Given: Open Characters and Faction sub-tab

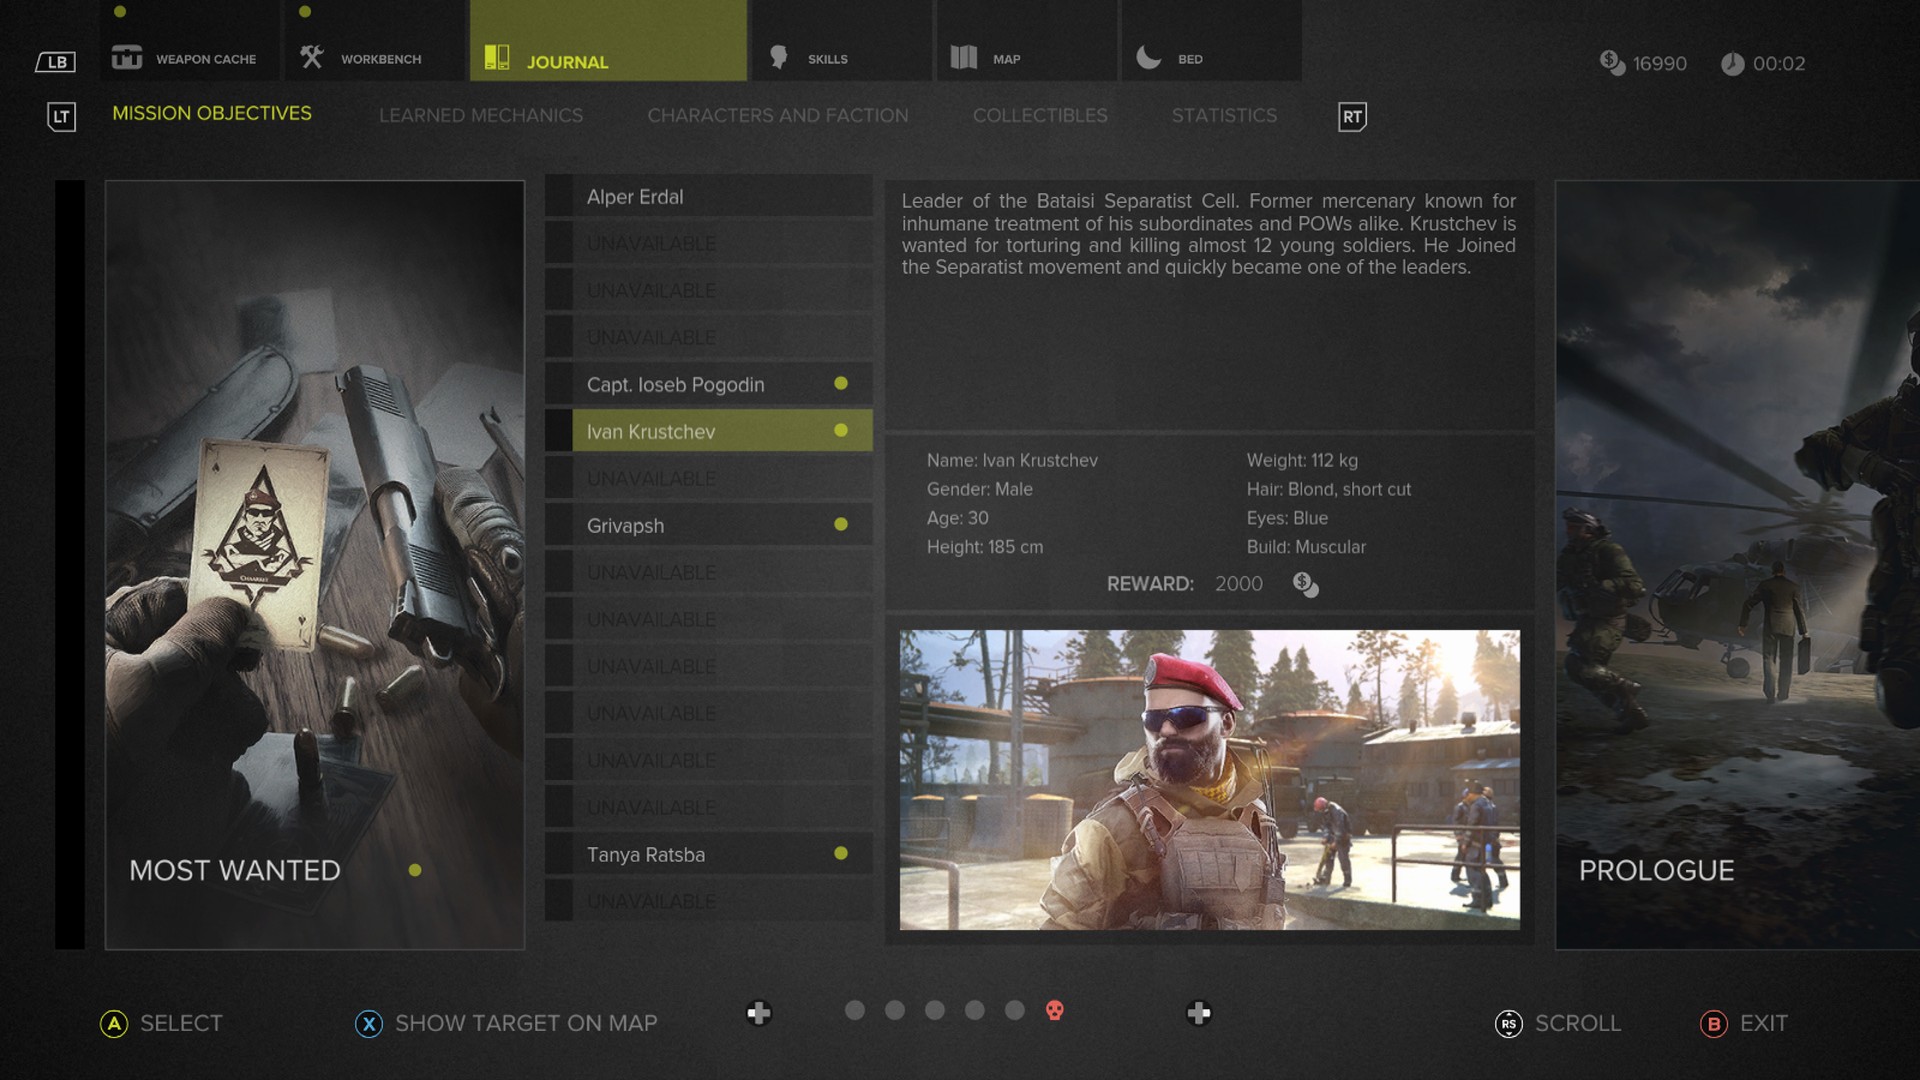Looking at the screenshot, I should [778, 116].
